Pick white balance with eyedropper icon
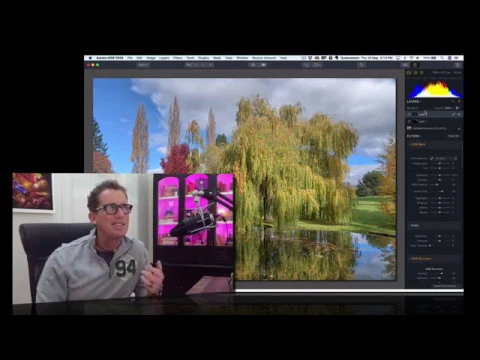The image size is (480, 360). pyautogui.click(x=432, y=158)
